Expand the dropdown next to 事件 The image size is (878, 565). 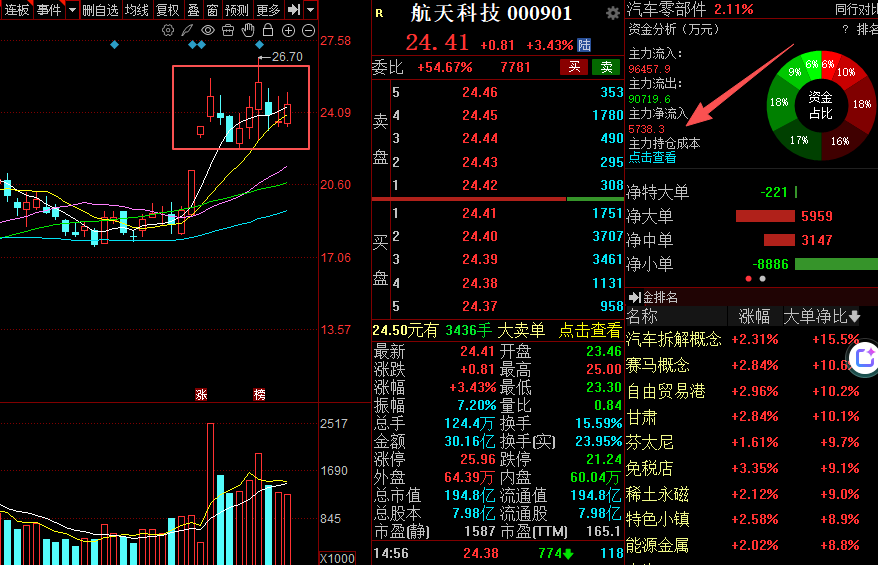[x=72, y=10]
